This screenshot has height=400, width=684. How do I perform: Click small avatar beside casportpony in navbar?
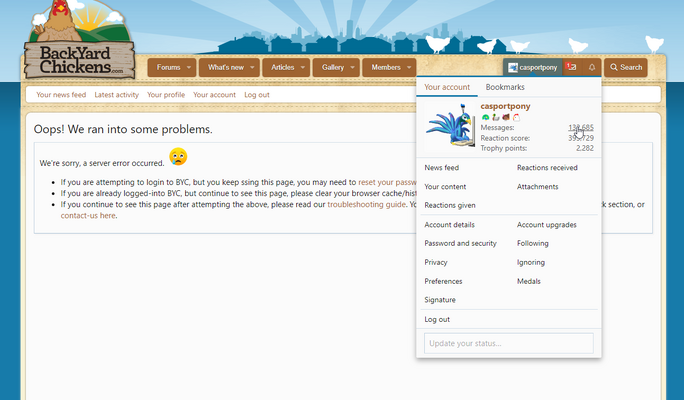513,67
